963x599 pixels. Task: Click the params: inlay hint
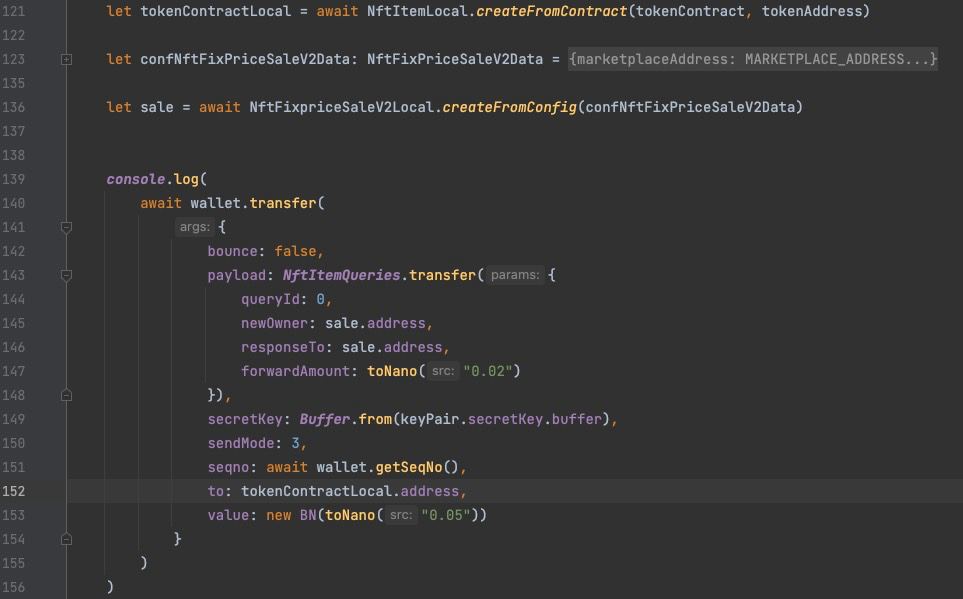click(515, 275)
